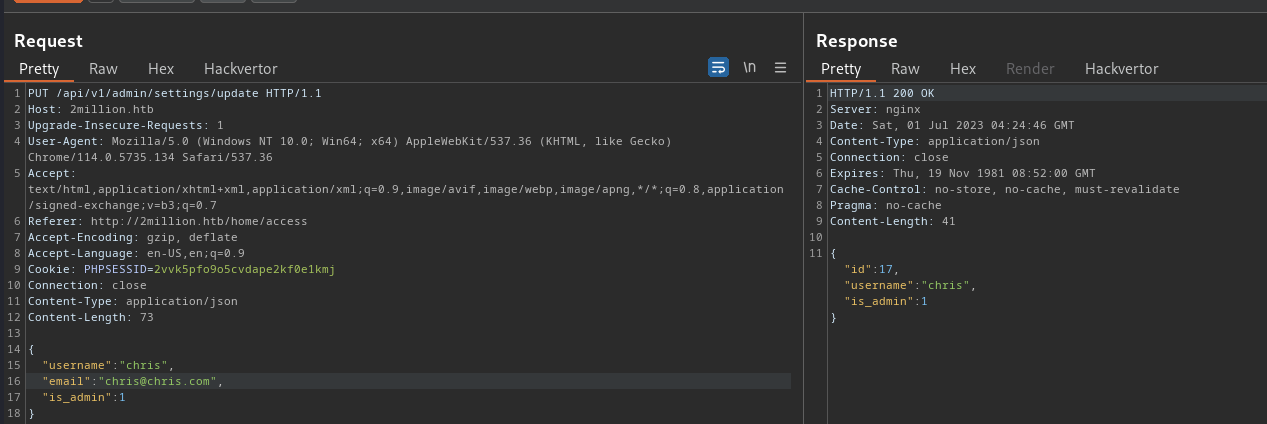Click the PUT /api/v1/admin/settings/update request line
Screen dimensions: 1267x424
(175, 93)
